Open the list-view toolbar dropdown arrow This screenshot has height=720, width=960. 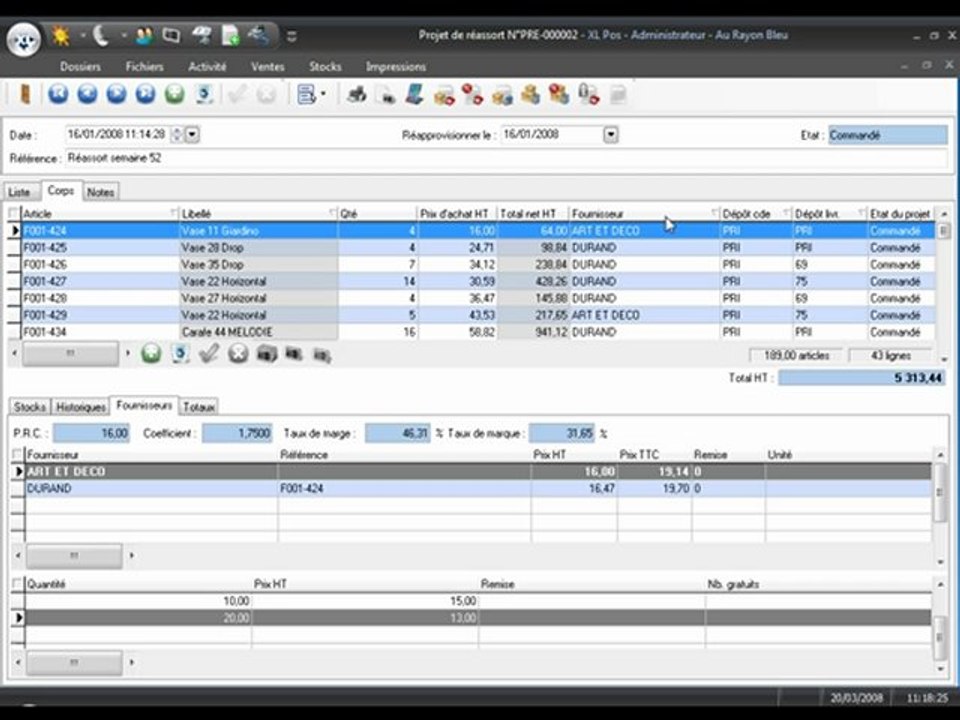[323, 95]
